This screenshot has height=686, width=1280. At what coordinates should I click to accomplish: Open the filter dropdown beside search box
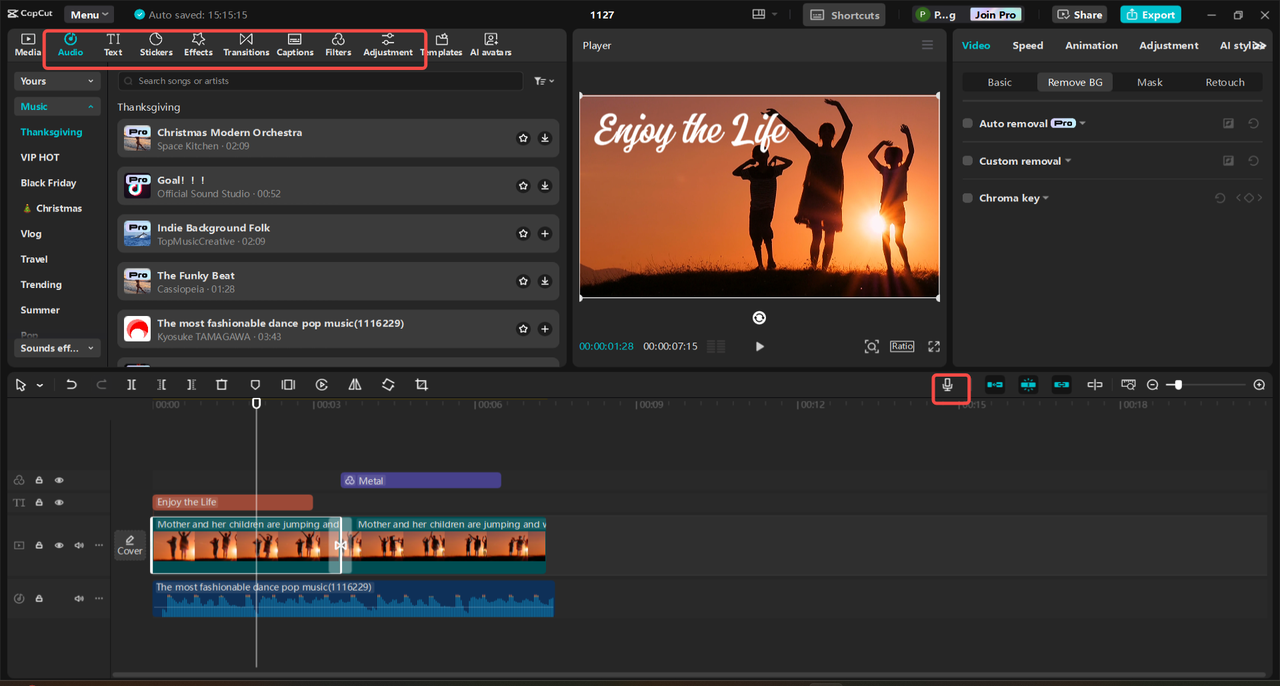pos(544,81)
